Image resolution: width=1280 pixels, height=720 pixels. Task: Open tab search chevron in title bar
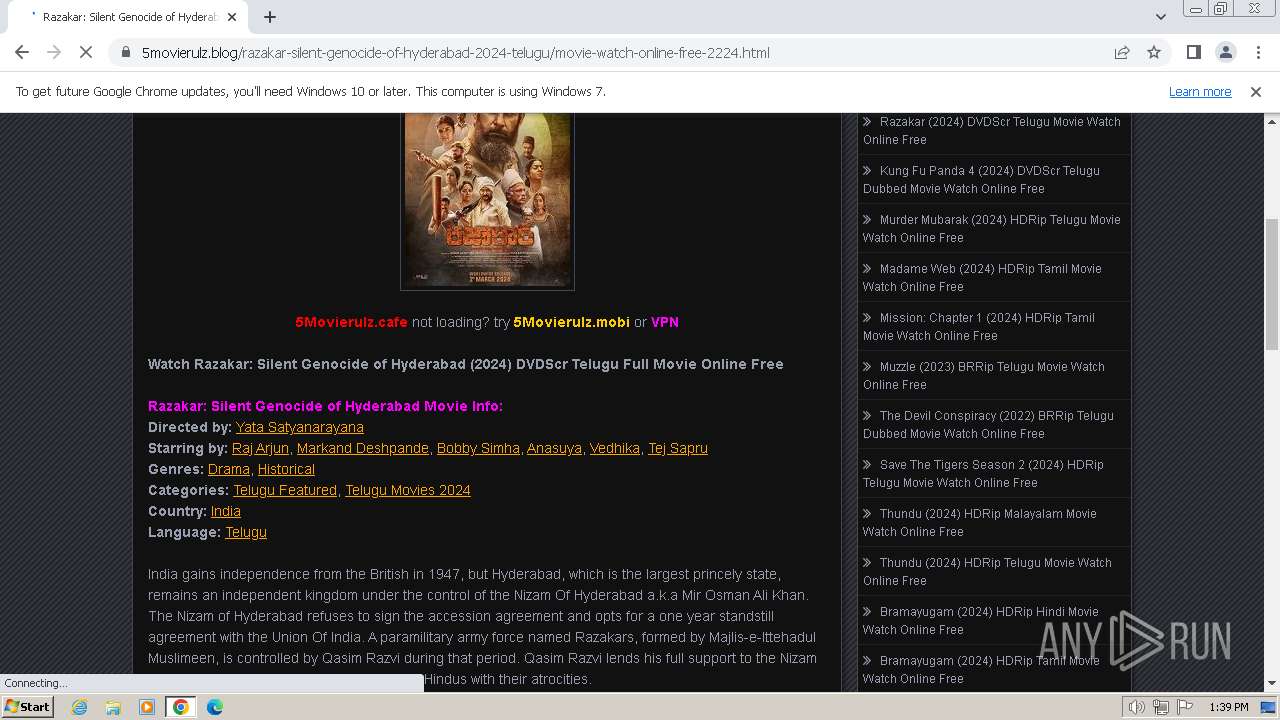coord(1160,17)
